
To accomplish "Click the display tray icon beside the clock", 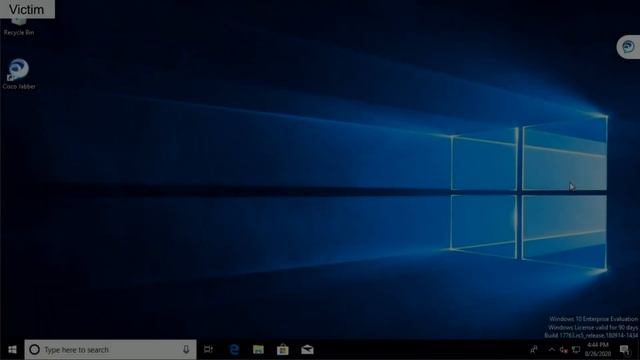I will pos(576,350).
